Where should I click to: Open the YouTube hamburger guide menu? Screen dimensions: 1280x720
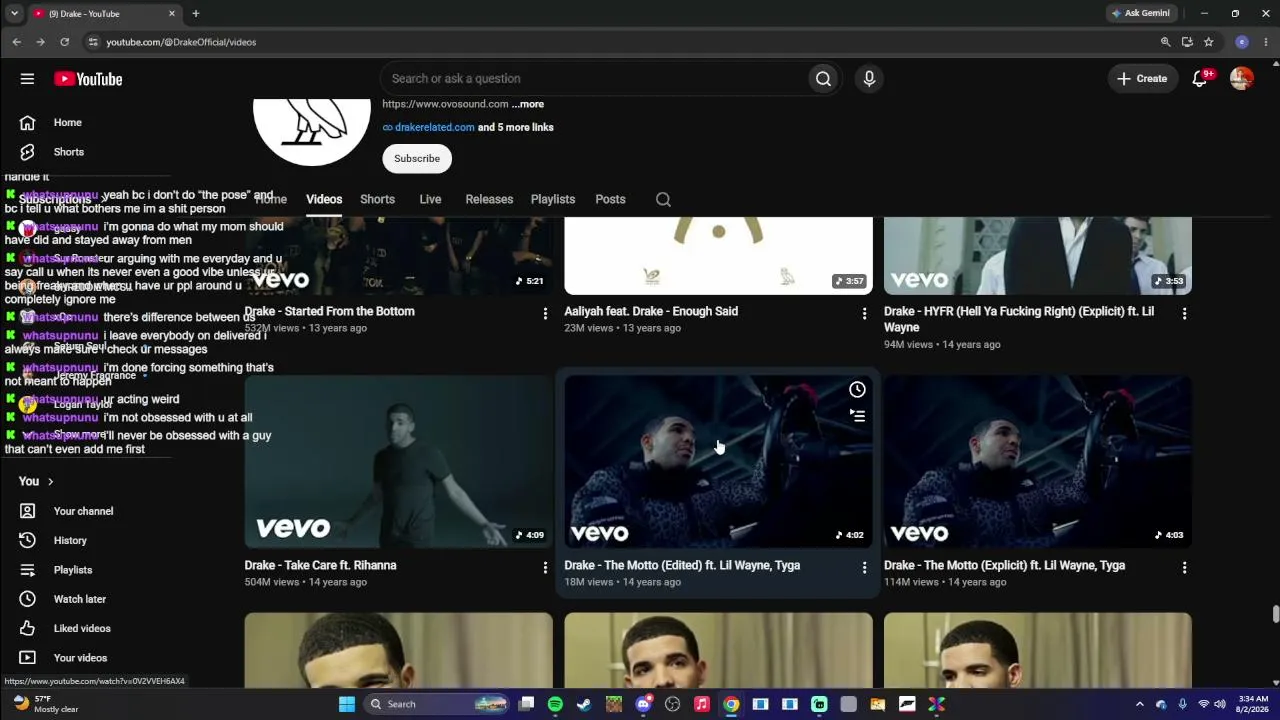point(27,79)
